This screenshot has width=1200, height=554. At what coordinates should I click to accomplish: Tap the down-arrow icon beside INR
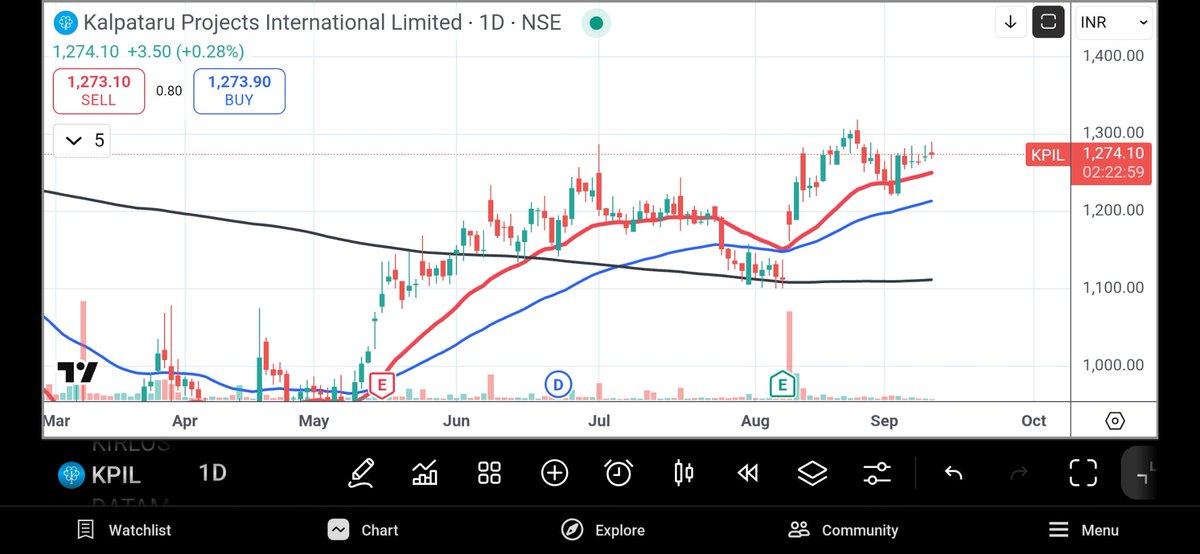(x=1011, y=22)
